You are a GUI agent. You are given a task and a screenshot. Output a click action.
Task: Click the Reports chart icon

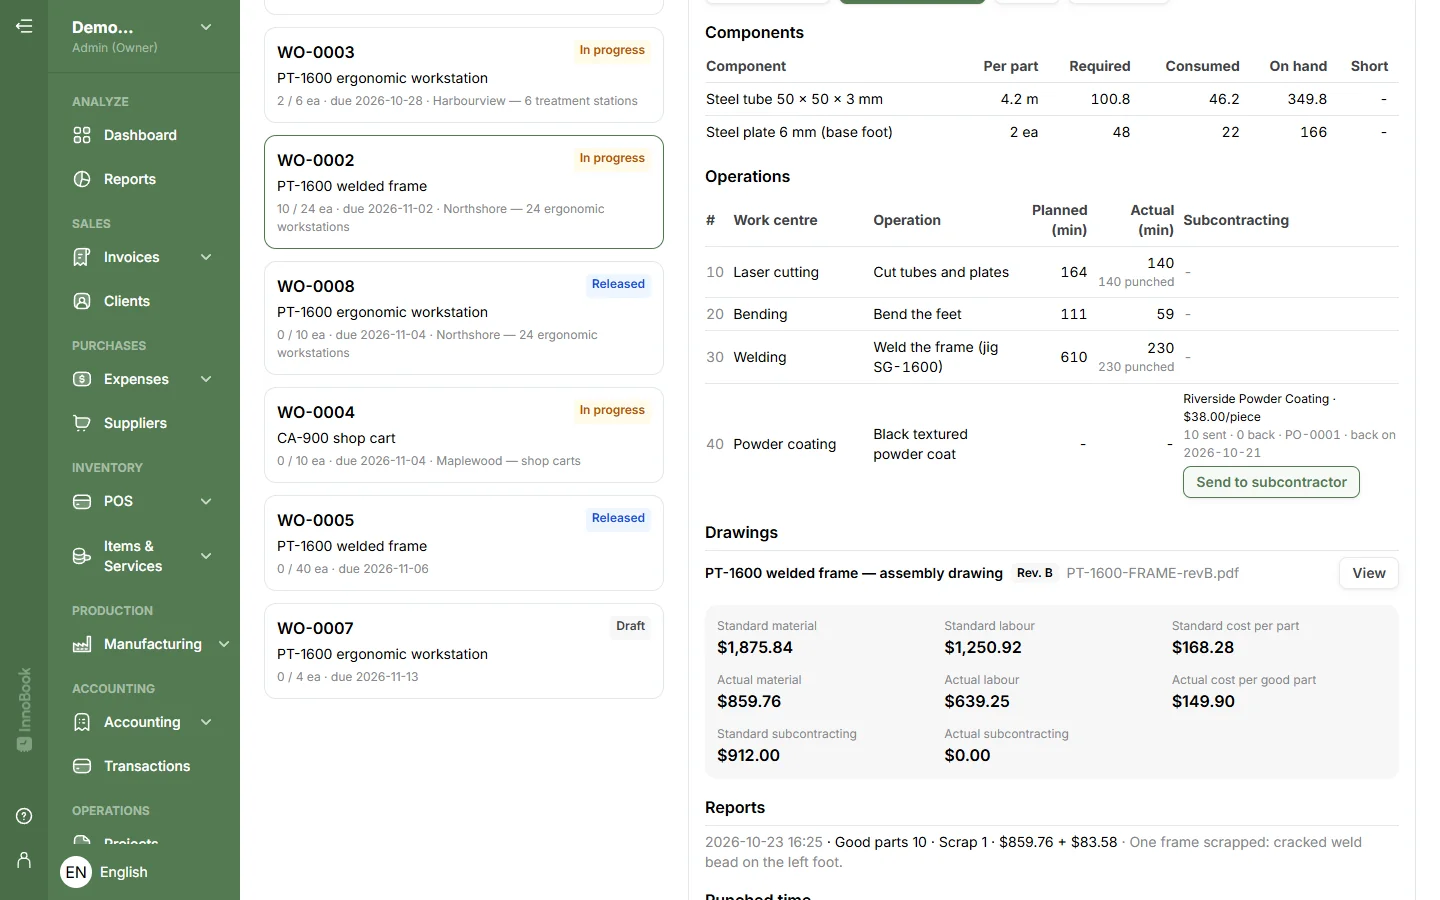coord(82,179)
